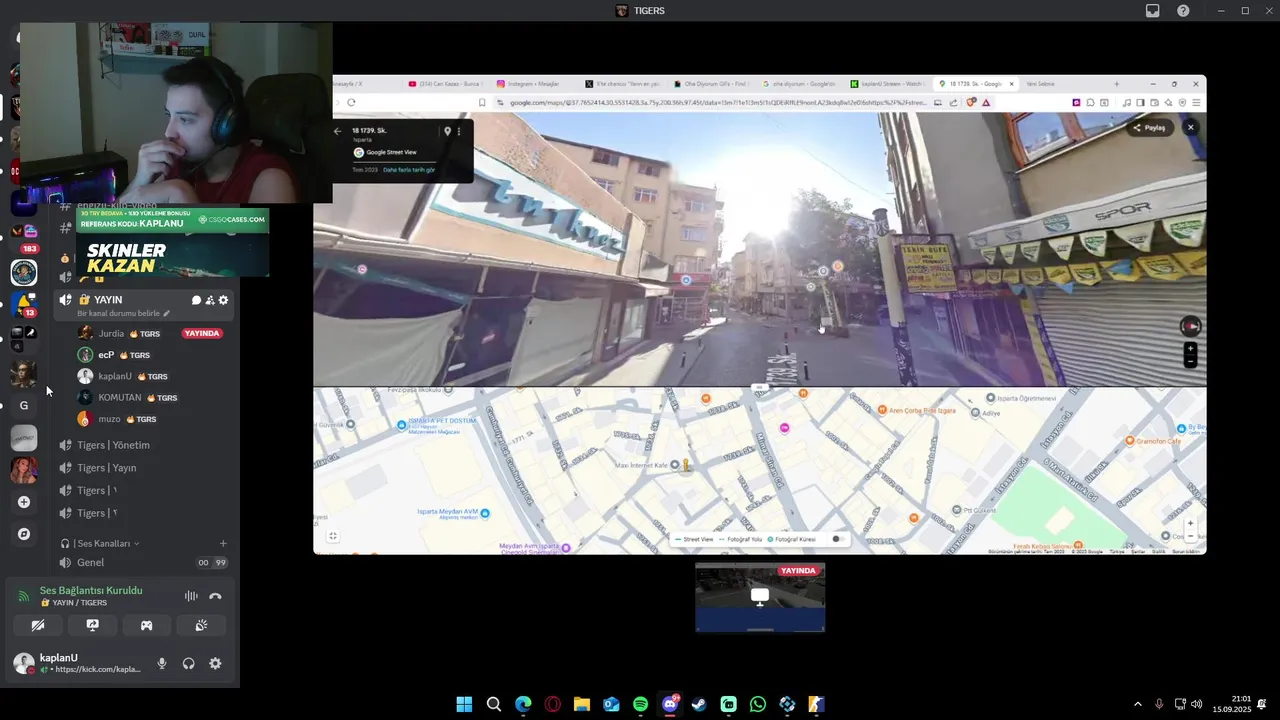Switch to 'Can Kazaz' YouTube browser tab
The width and height of the screenshot is (1280, 720).
(445, 84)
